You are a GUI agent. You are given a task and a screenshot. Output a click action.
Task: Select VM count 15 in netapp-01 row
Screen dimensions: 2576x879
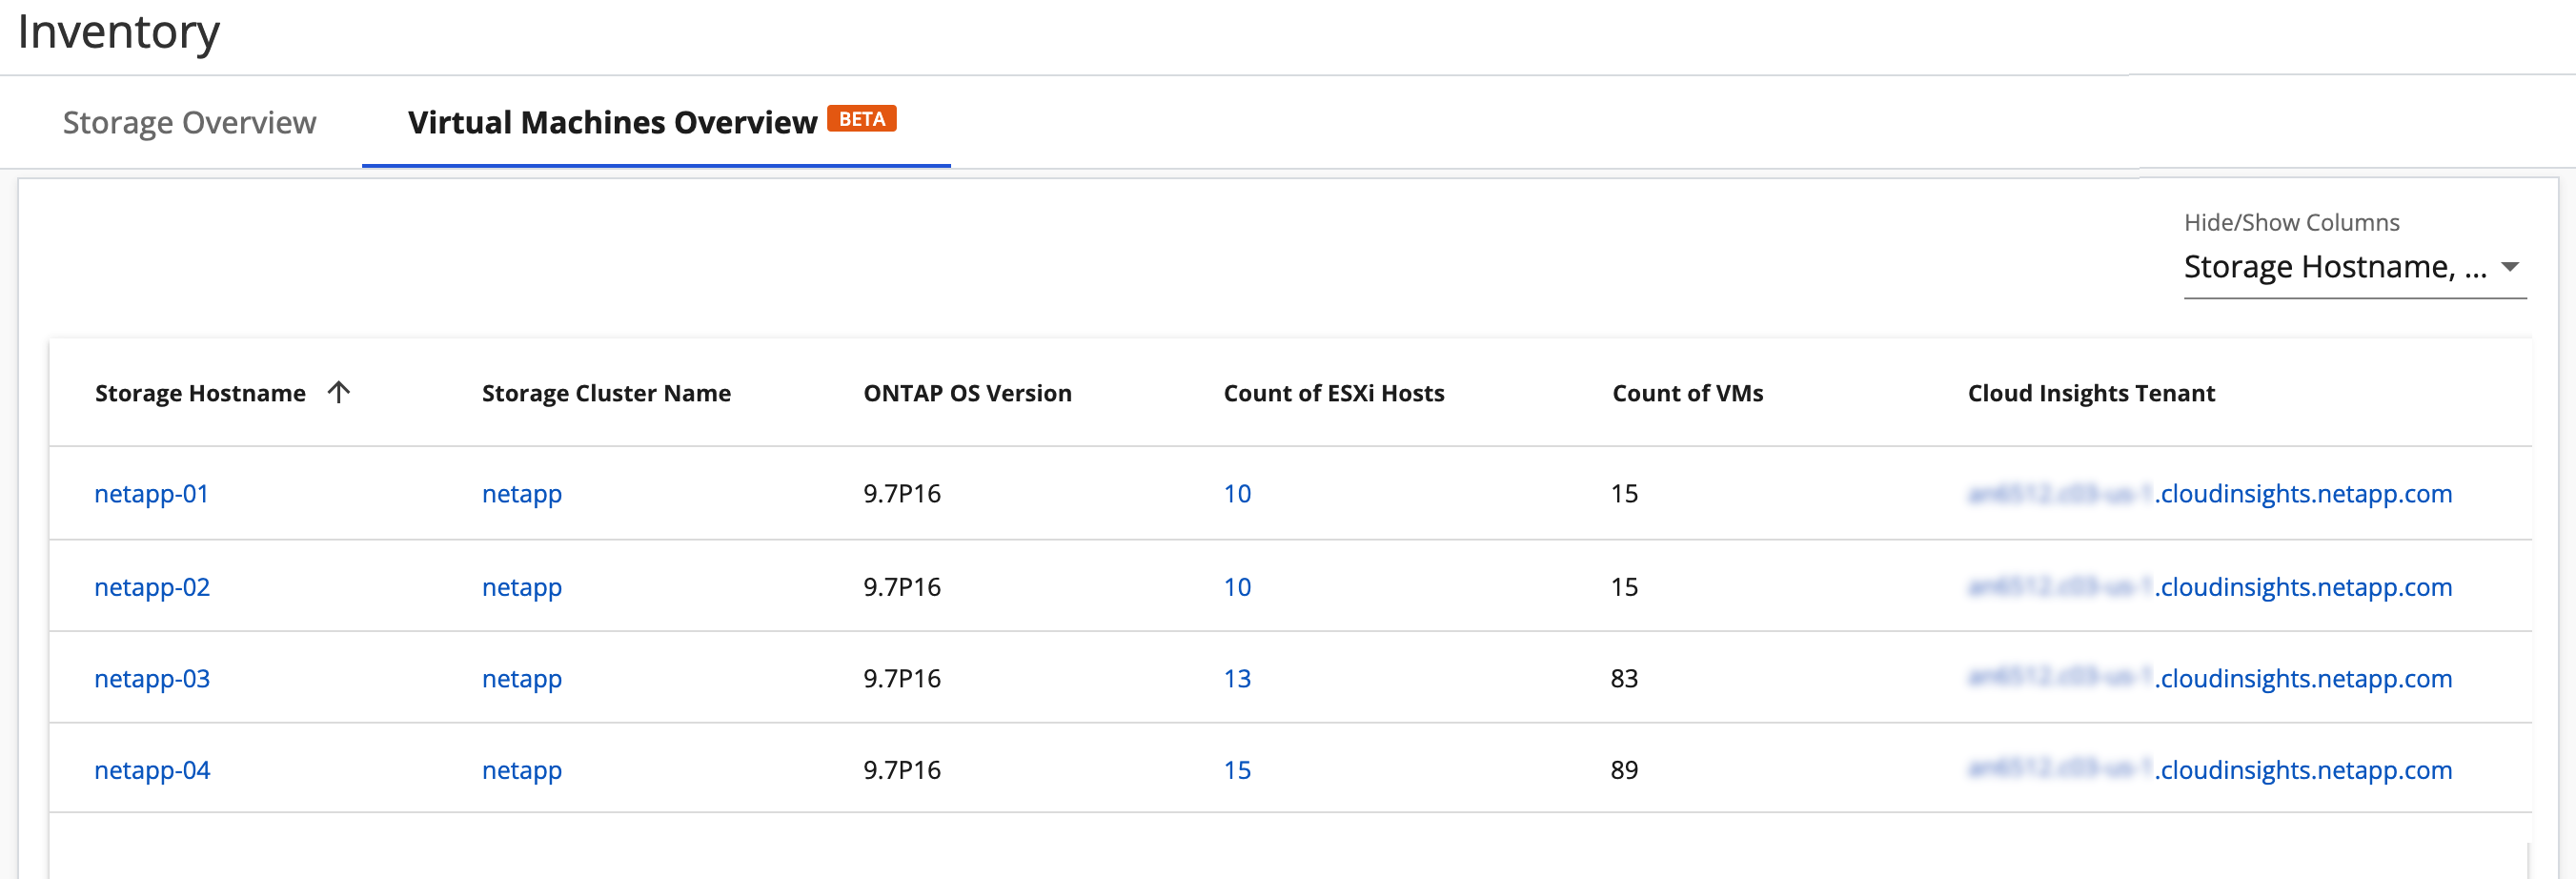tap(1624, 493)
